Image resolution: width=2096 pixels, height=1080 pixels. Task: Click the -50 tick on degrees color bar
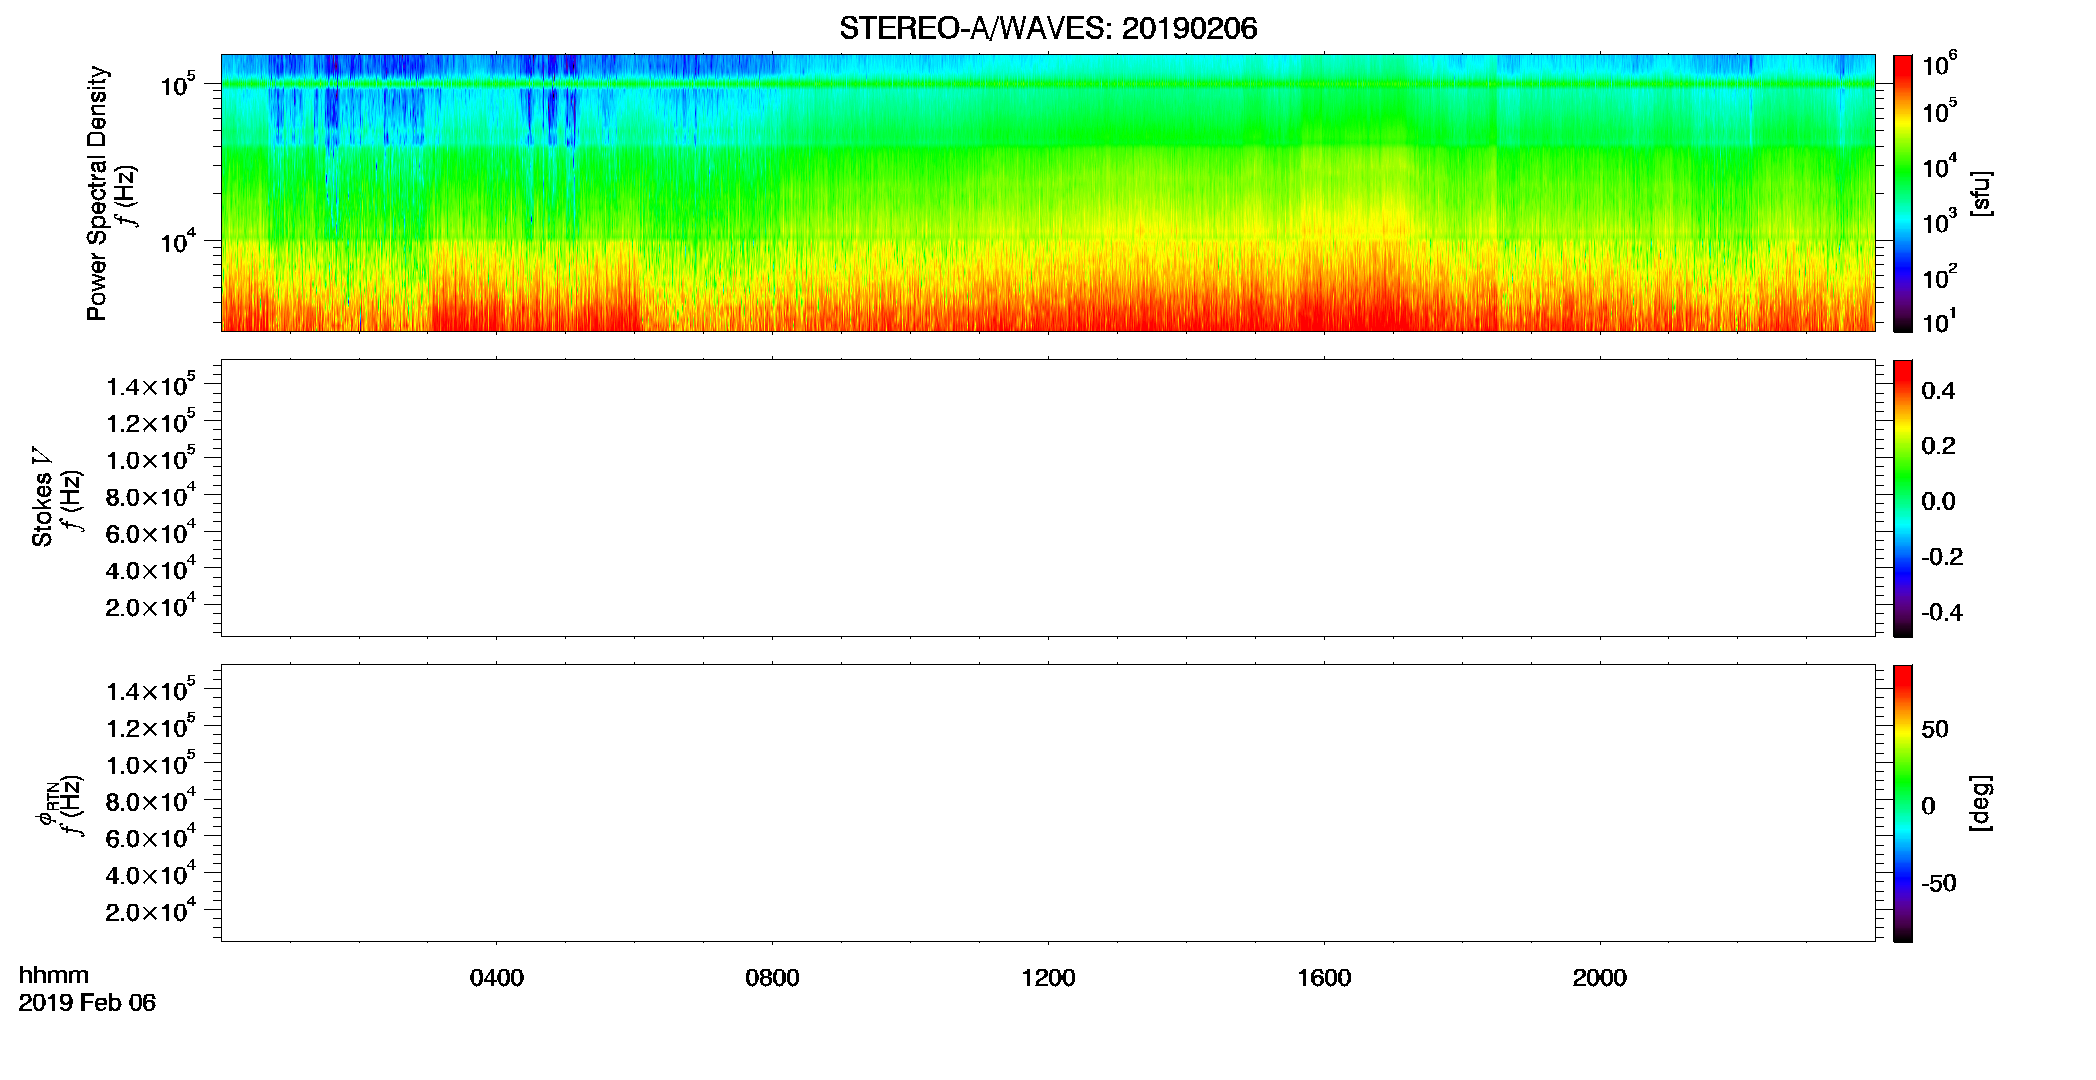coord(1939,884)
